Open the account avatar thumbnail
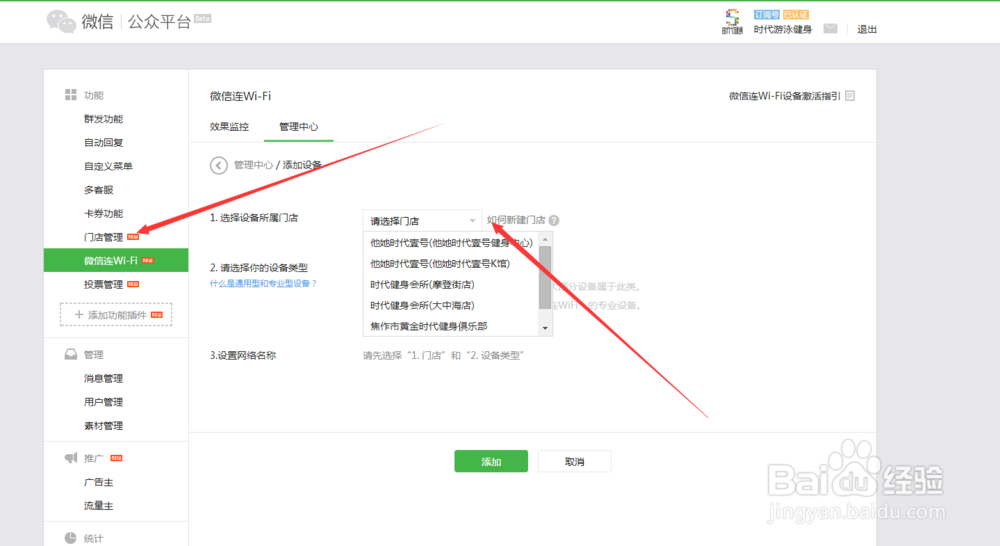This screenshot has height=546, width=1000. point(732,21)
